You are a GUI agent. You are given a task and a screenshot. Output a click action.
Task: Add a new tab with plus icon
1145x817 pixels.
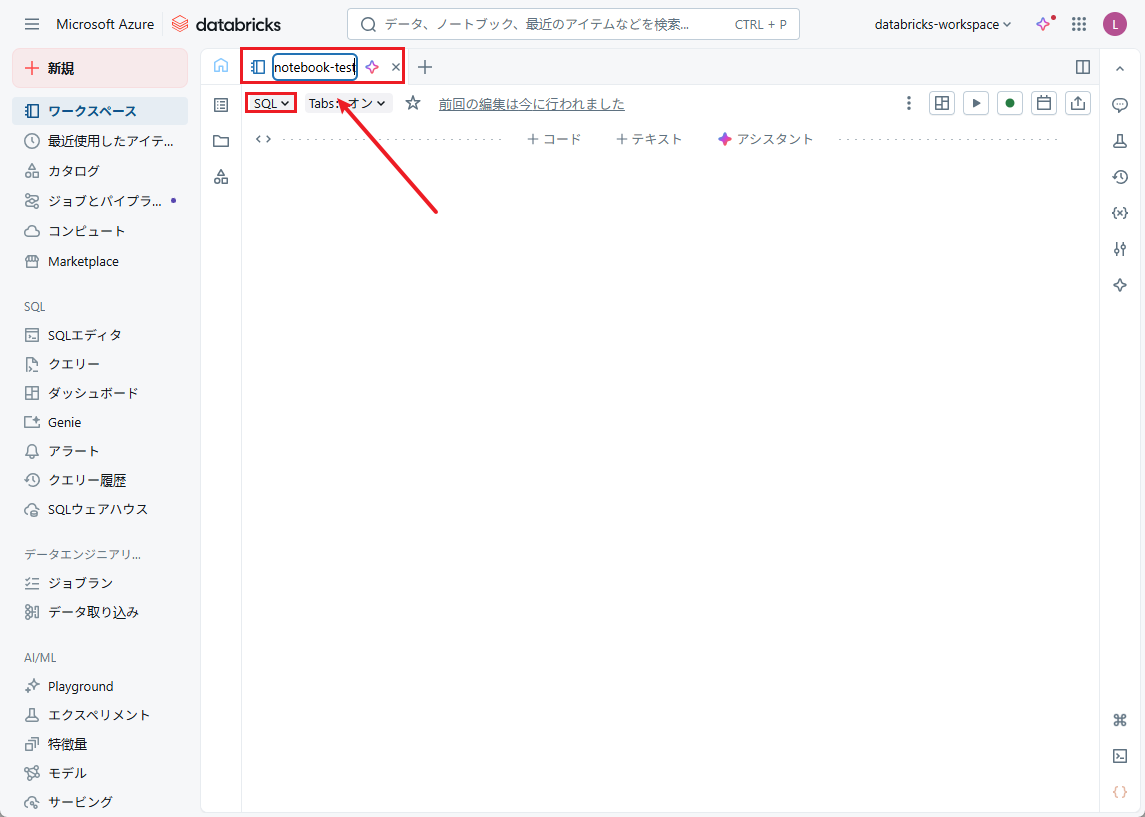pyautogui.click(x=425, y=67)
